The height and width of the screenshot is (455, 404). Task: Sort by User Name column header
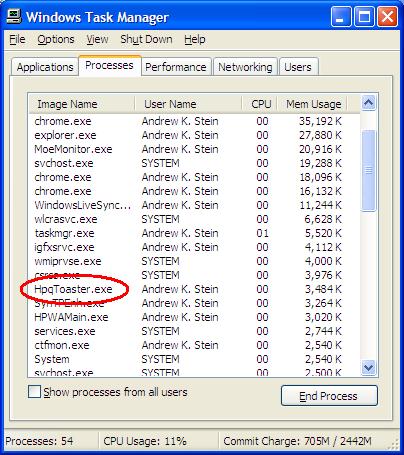[188, 104]
